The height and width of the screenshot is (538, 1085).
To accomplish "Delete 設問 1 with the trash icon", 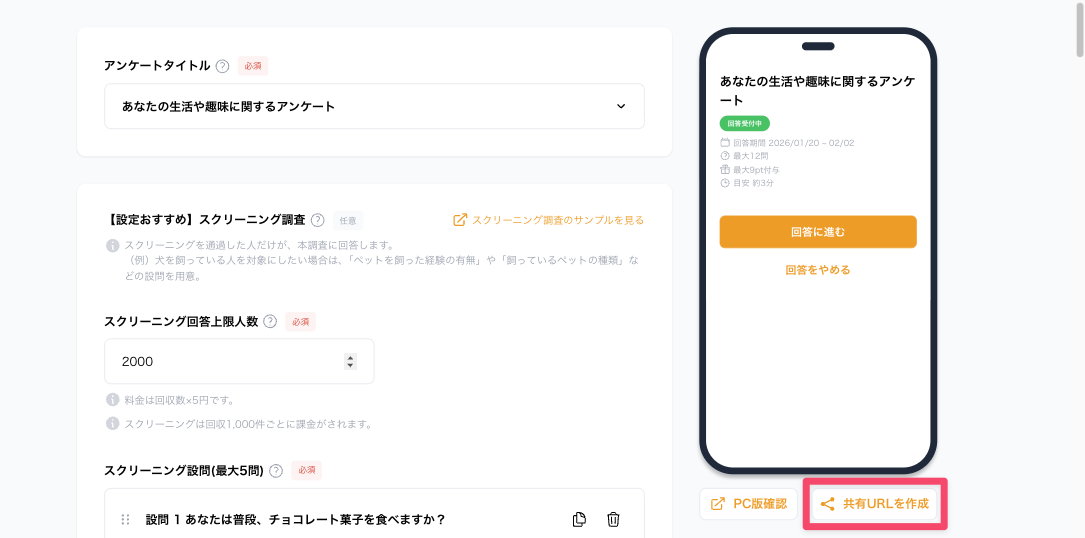I will (x=613, y=519).
